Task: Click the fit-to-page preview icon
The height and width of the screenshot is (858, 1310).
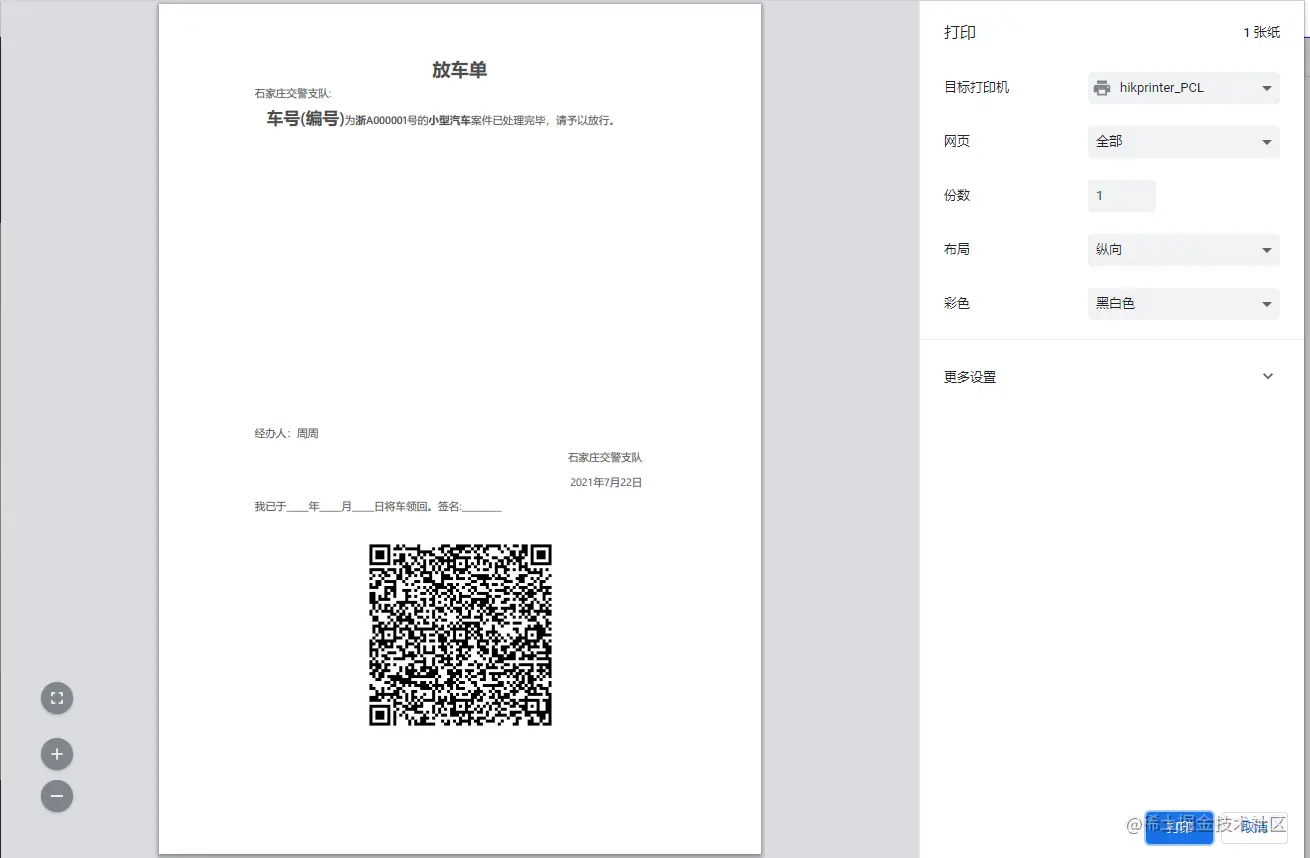Action: (x=57, y=698)
